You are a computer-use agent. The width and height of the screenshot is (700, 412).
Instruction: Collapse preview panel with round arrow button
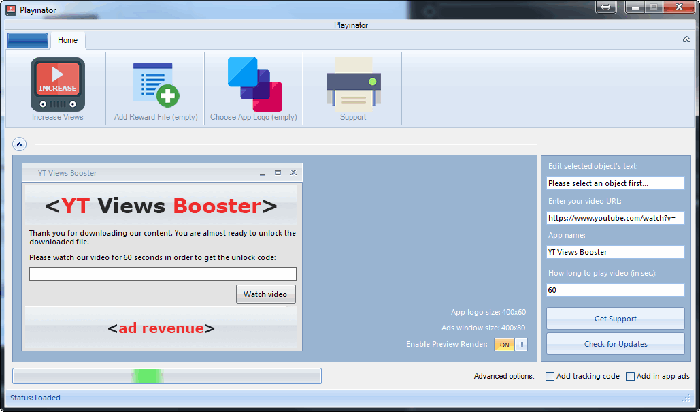[19, 144]
